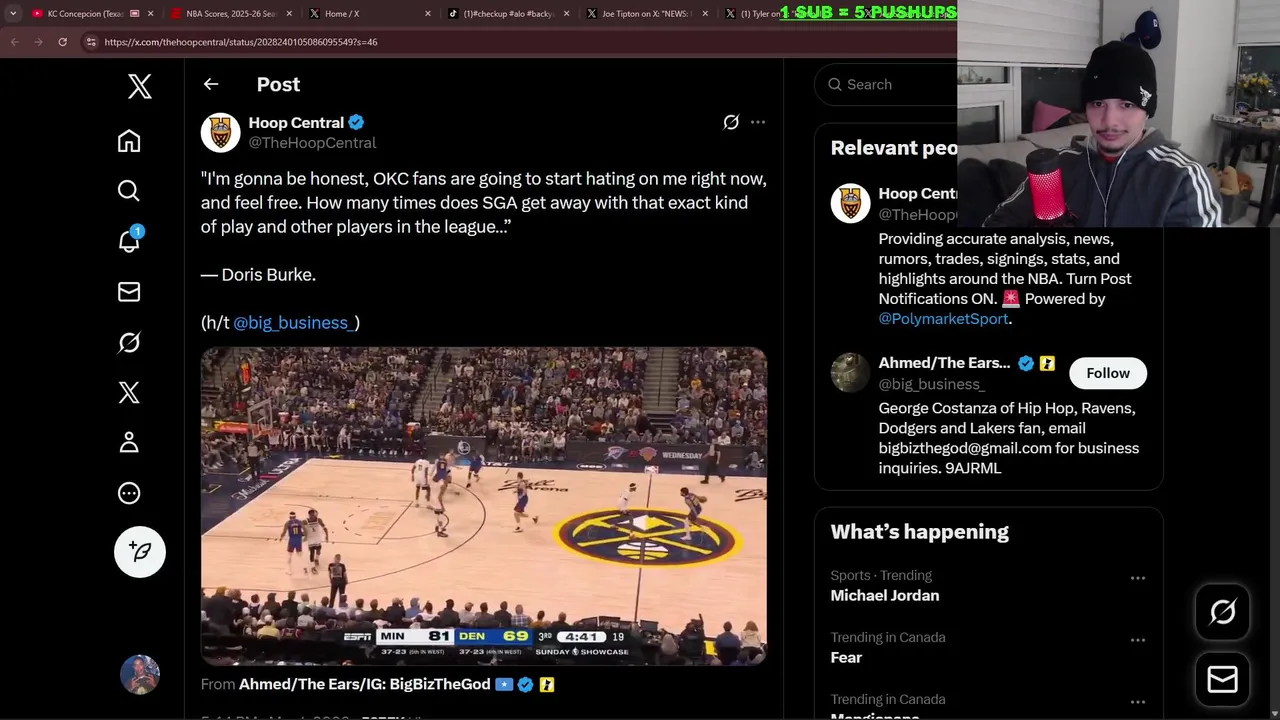Open account avatar at sidebar bottom
This screenshot has width=1280, height=720.
140,675
